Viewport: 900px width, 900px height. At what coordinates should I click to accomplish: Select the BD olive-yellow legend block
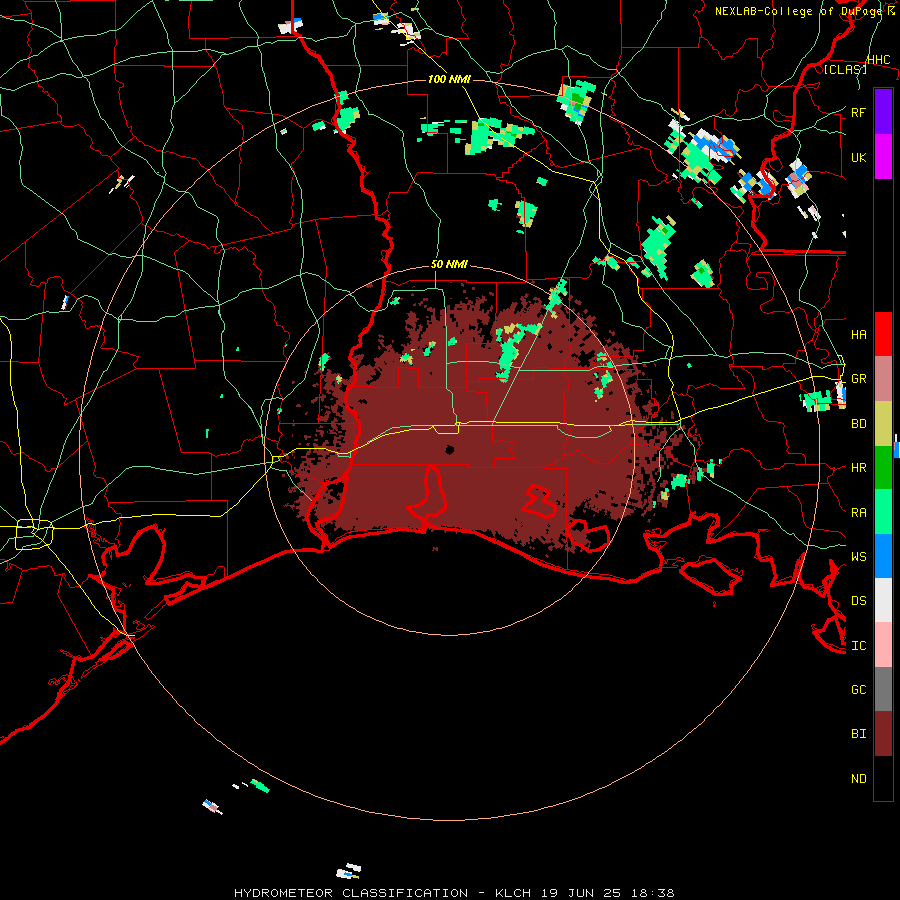tap(883, 424)
